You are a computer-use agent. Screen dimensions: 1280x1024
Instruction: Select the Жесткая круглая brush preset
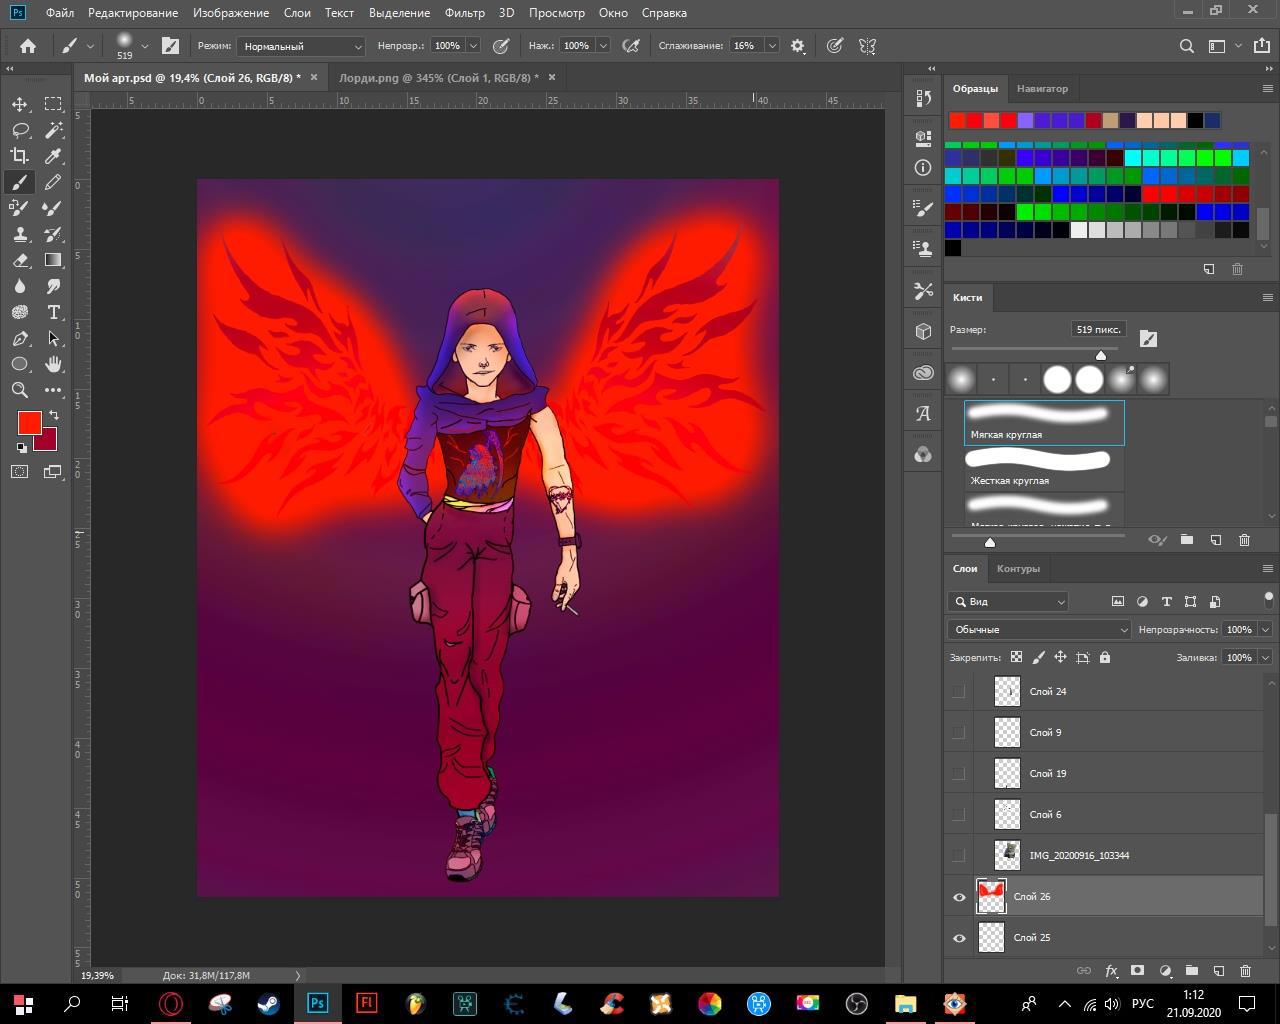click(1044, 468)
